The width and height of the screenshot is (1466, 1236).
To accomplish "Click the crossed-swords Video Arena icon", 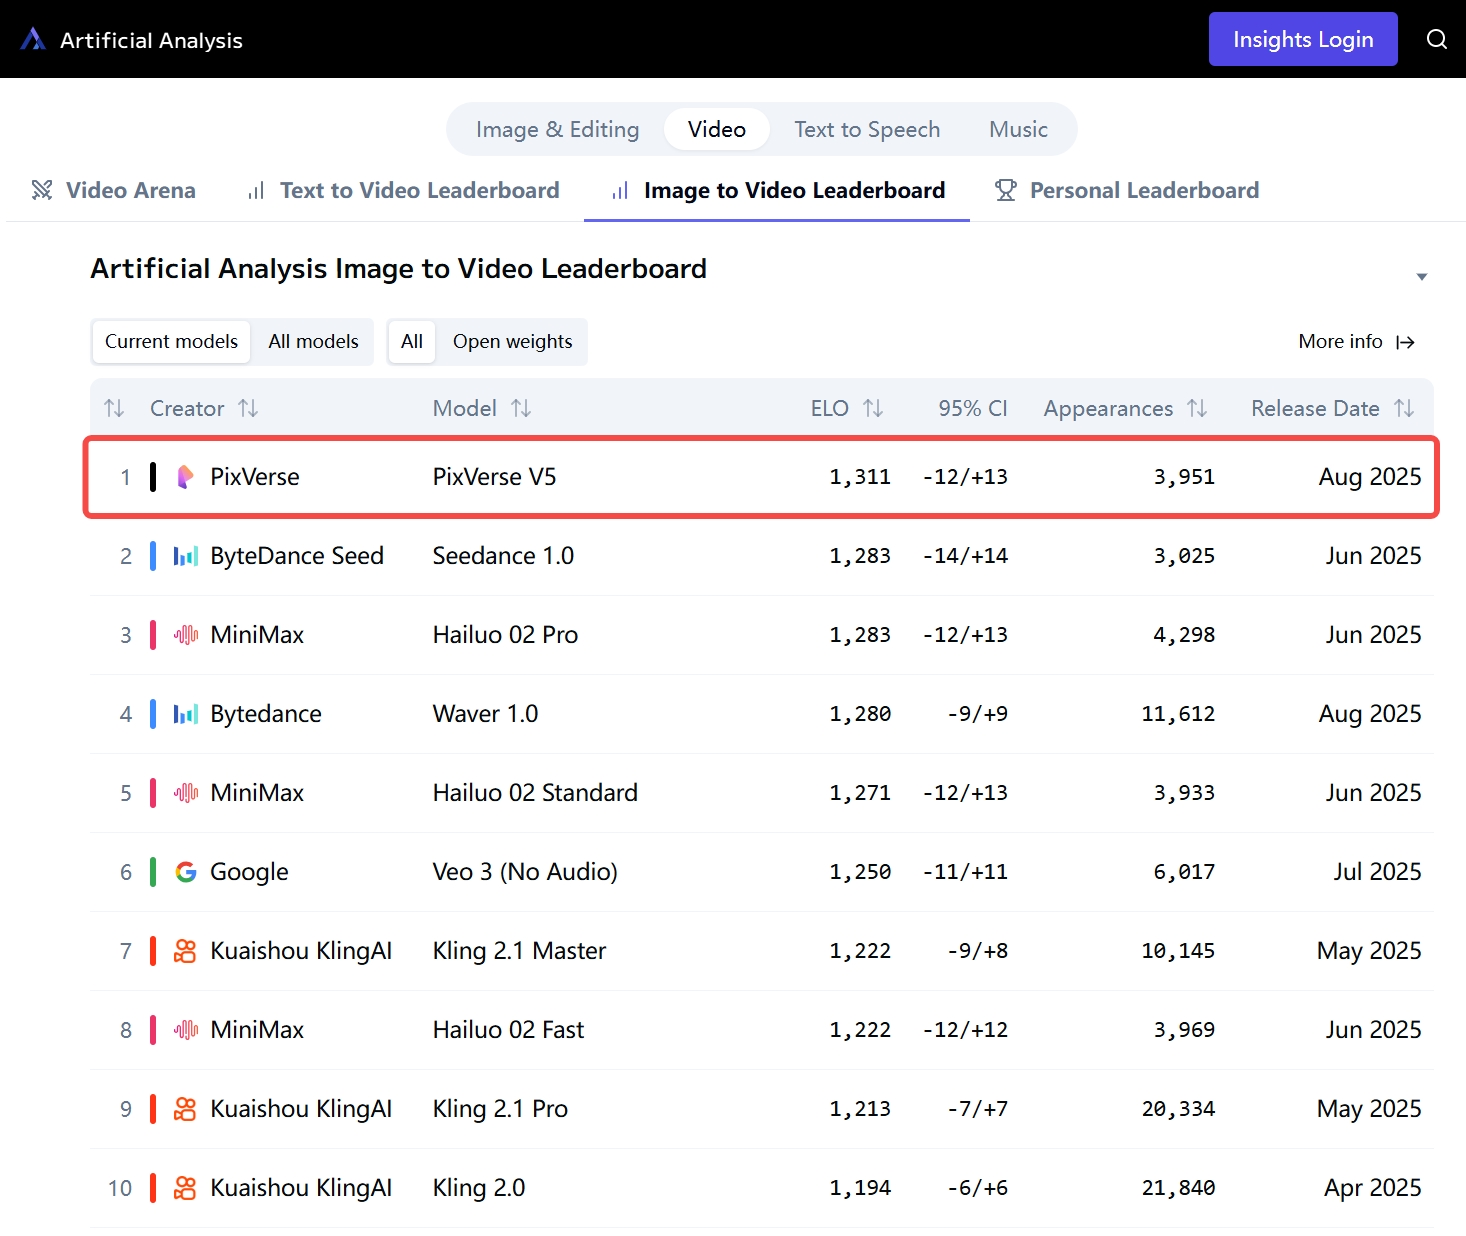I will pyautogui.click(x=41, y=189).
